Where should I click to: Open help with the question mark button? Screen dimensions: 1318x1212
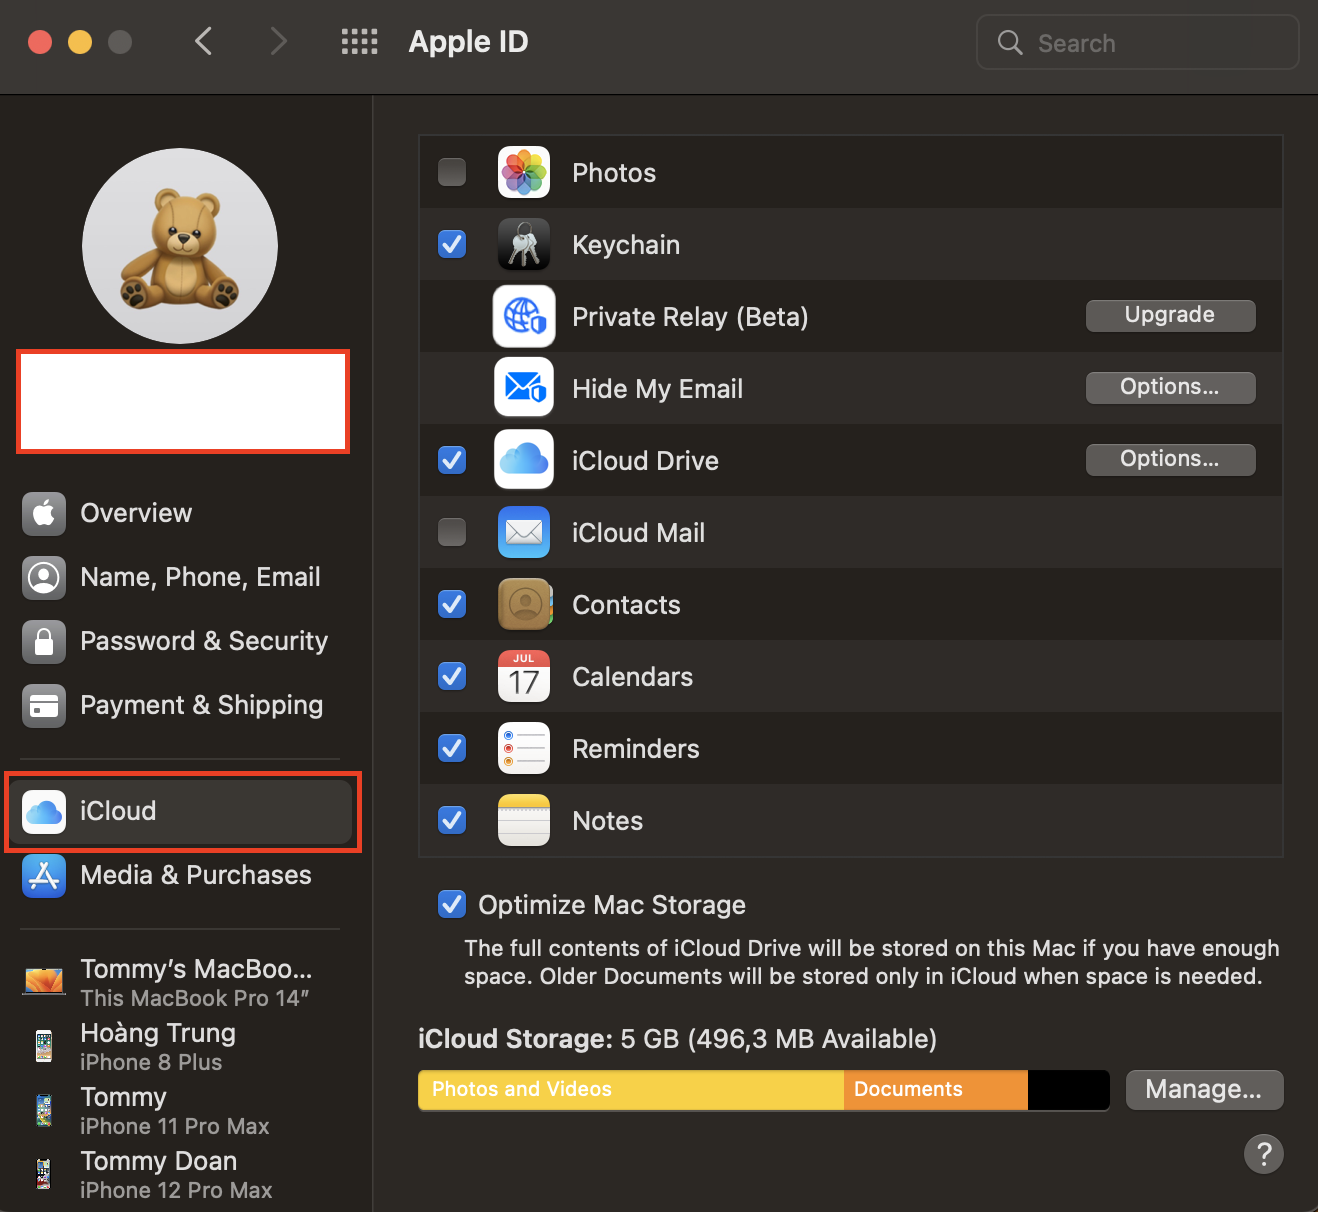(x=1264, y=1154)
